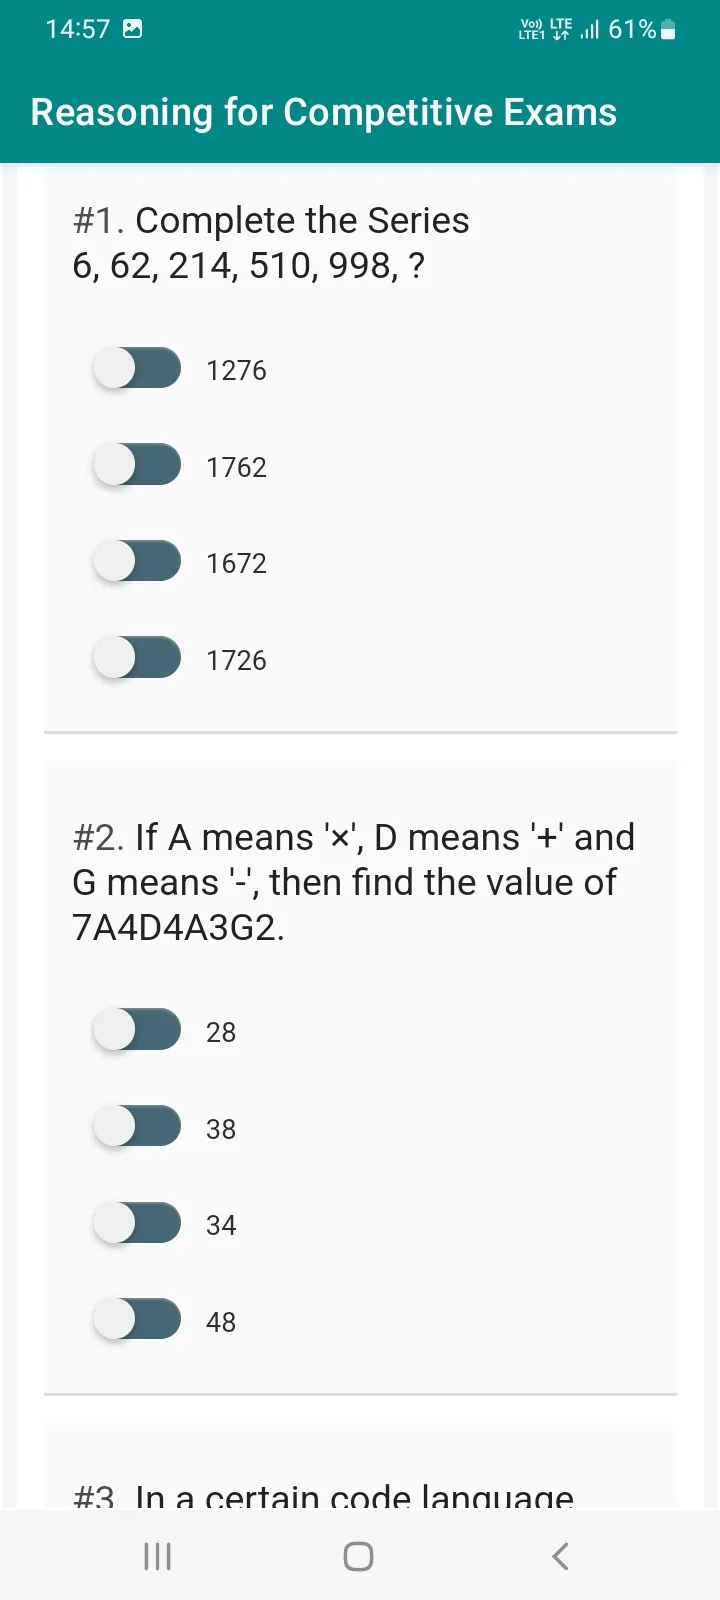Enable the toggle for answer 48
Image resolution: width=720 pixels, height=1600 pixels.
tap(137, 1320)
